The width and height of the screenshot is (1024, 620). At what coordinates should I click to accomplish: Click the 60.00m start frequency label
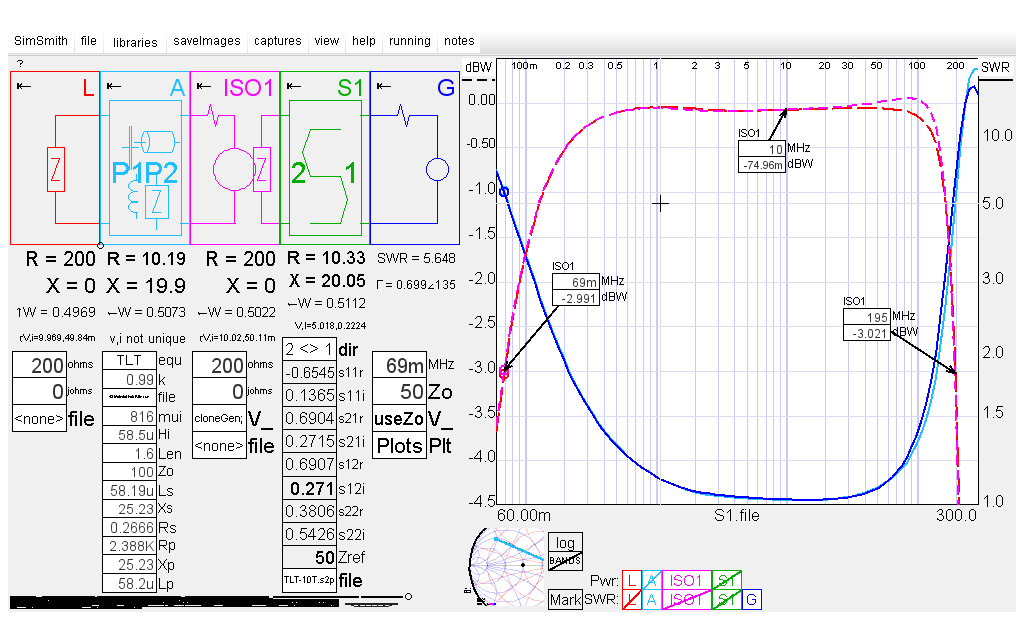pyautogui.click(x=524, y=515)
